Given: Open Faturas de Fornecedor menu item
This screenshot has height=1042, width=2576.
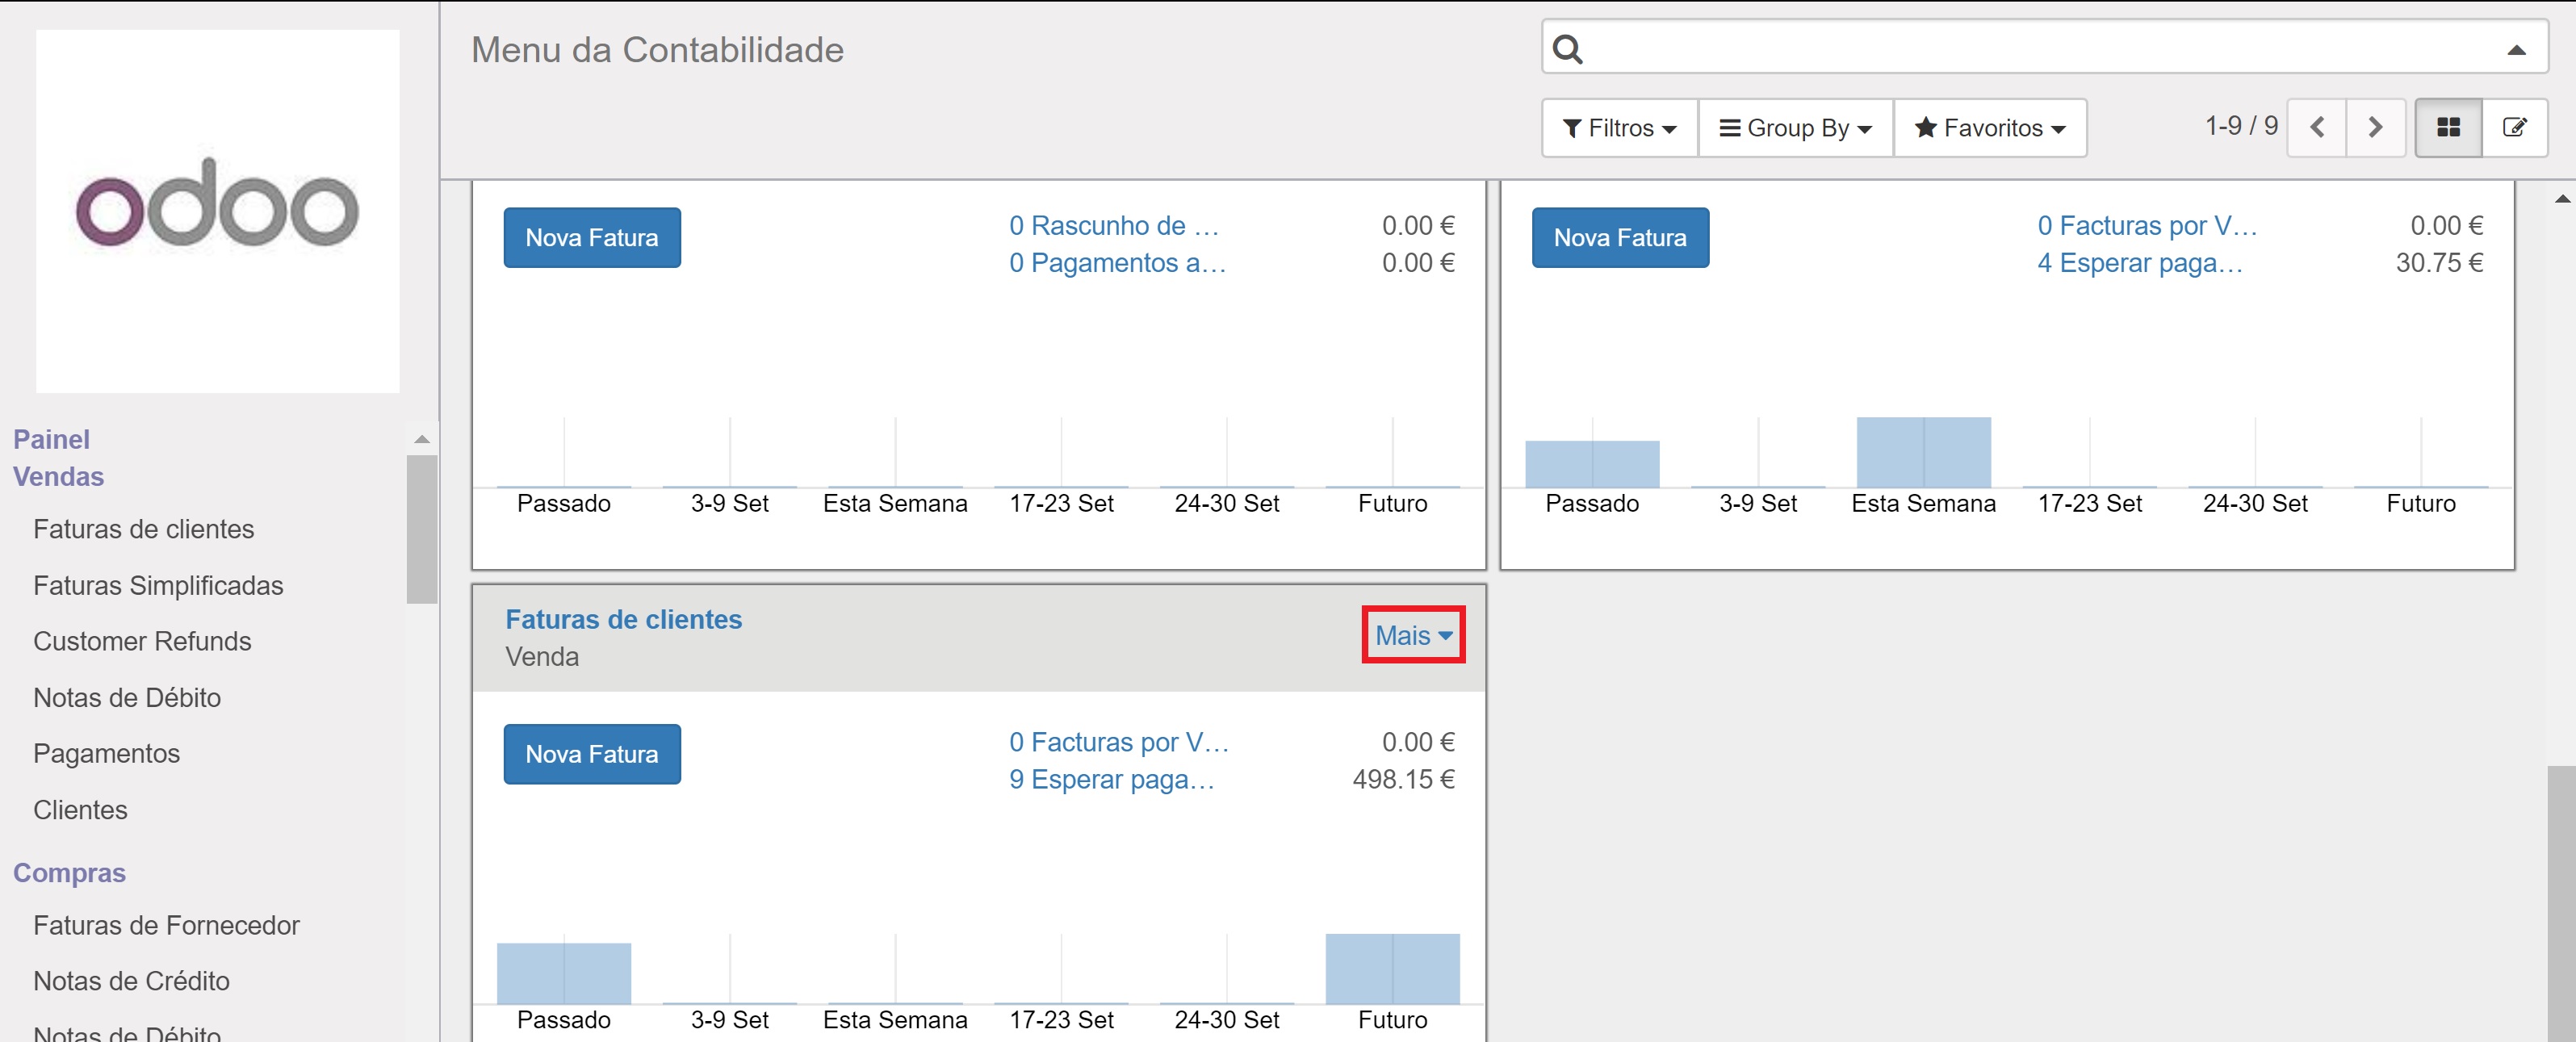Looking at the screenshot, I should pyautogui.click(x=166, y=925).
